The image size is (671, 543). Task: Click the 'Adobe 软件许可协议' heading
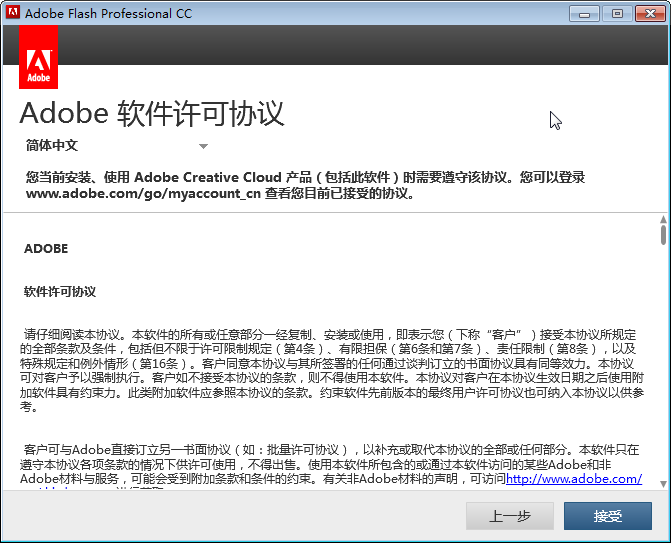[152, 113]
